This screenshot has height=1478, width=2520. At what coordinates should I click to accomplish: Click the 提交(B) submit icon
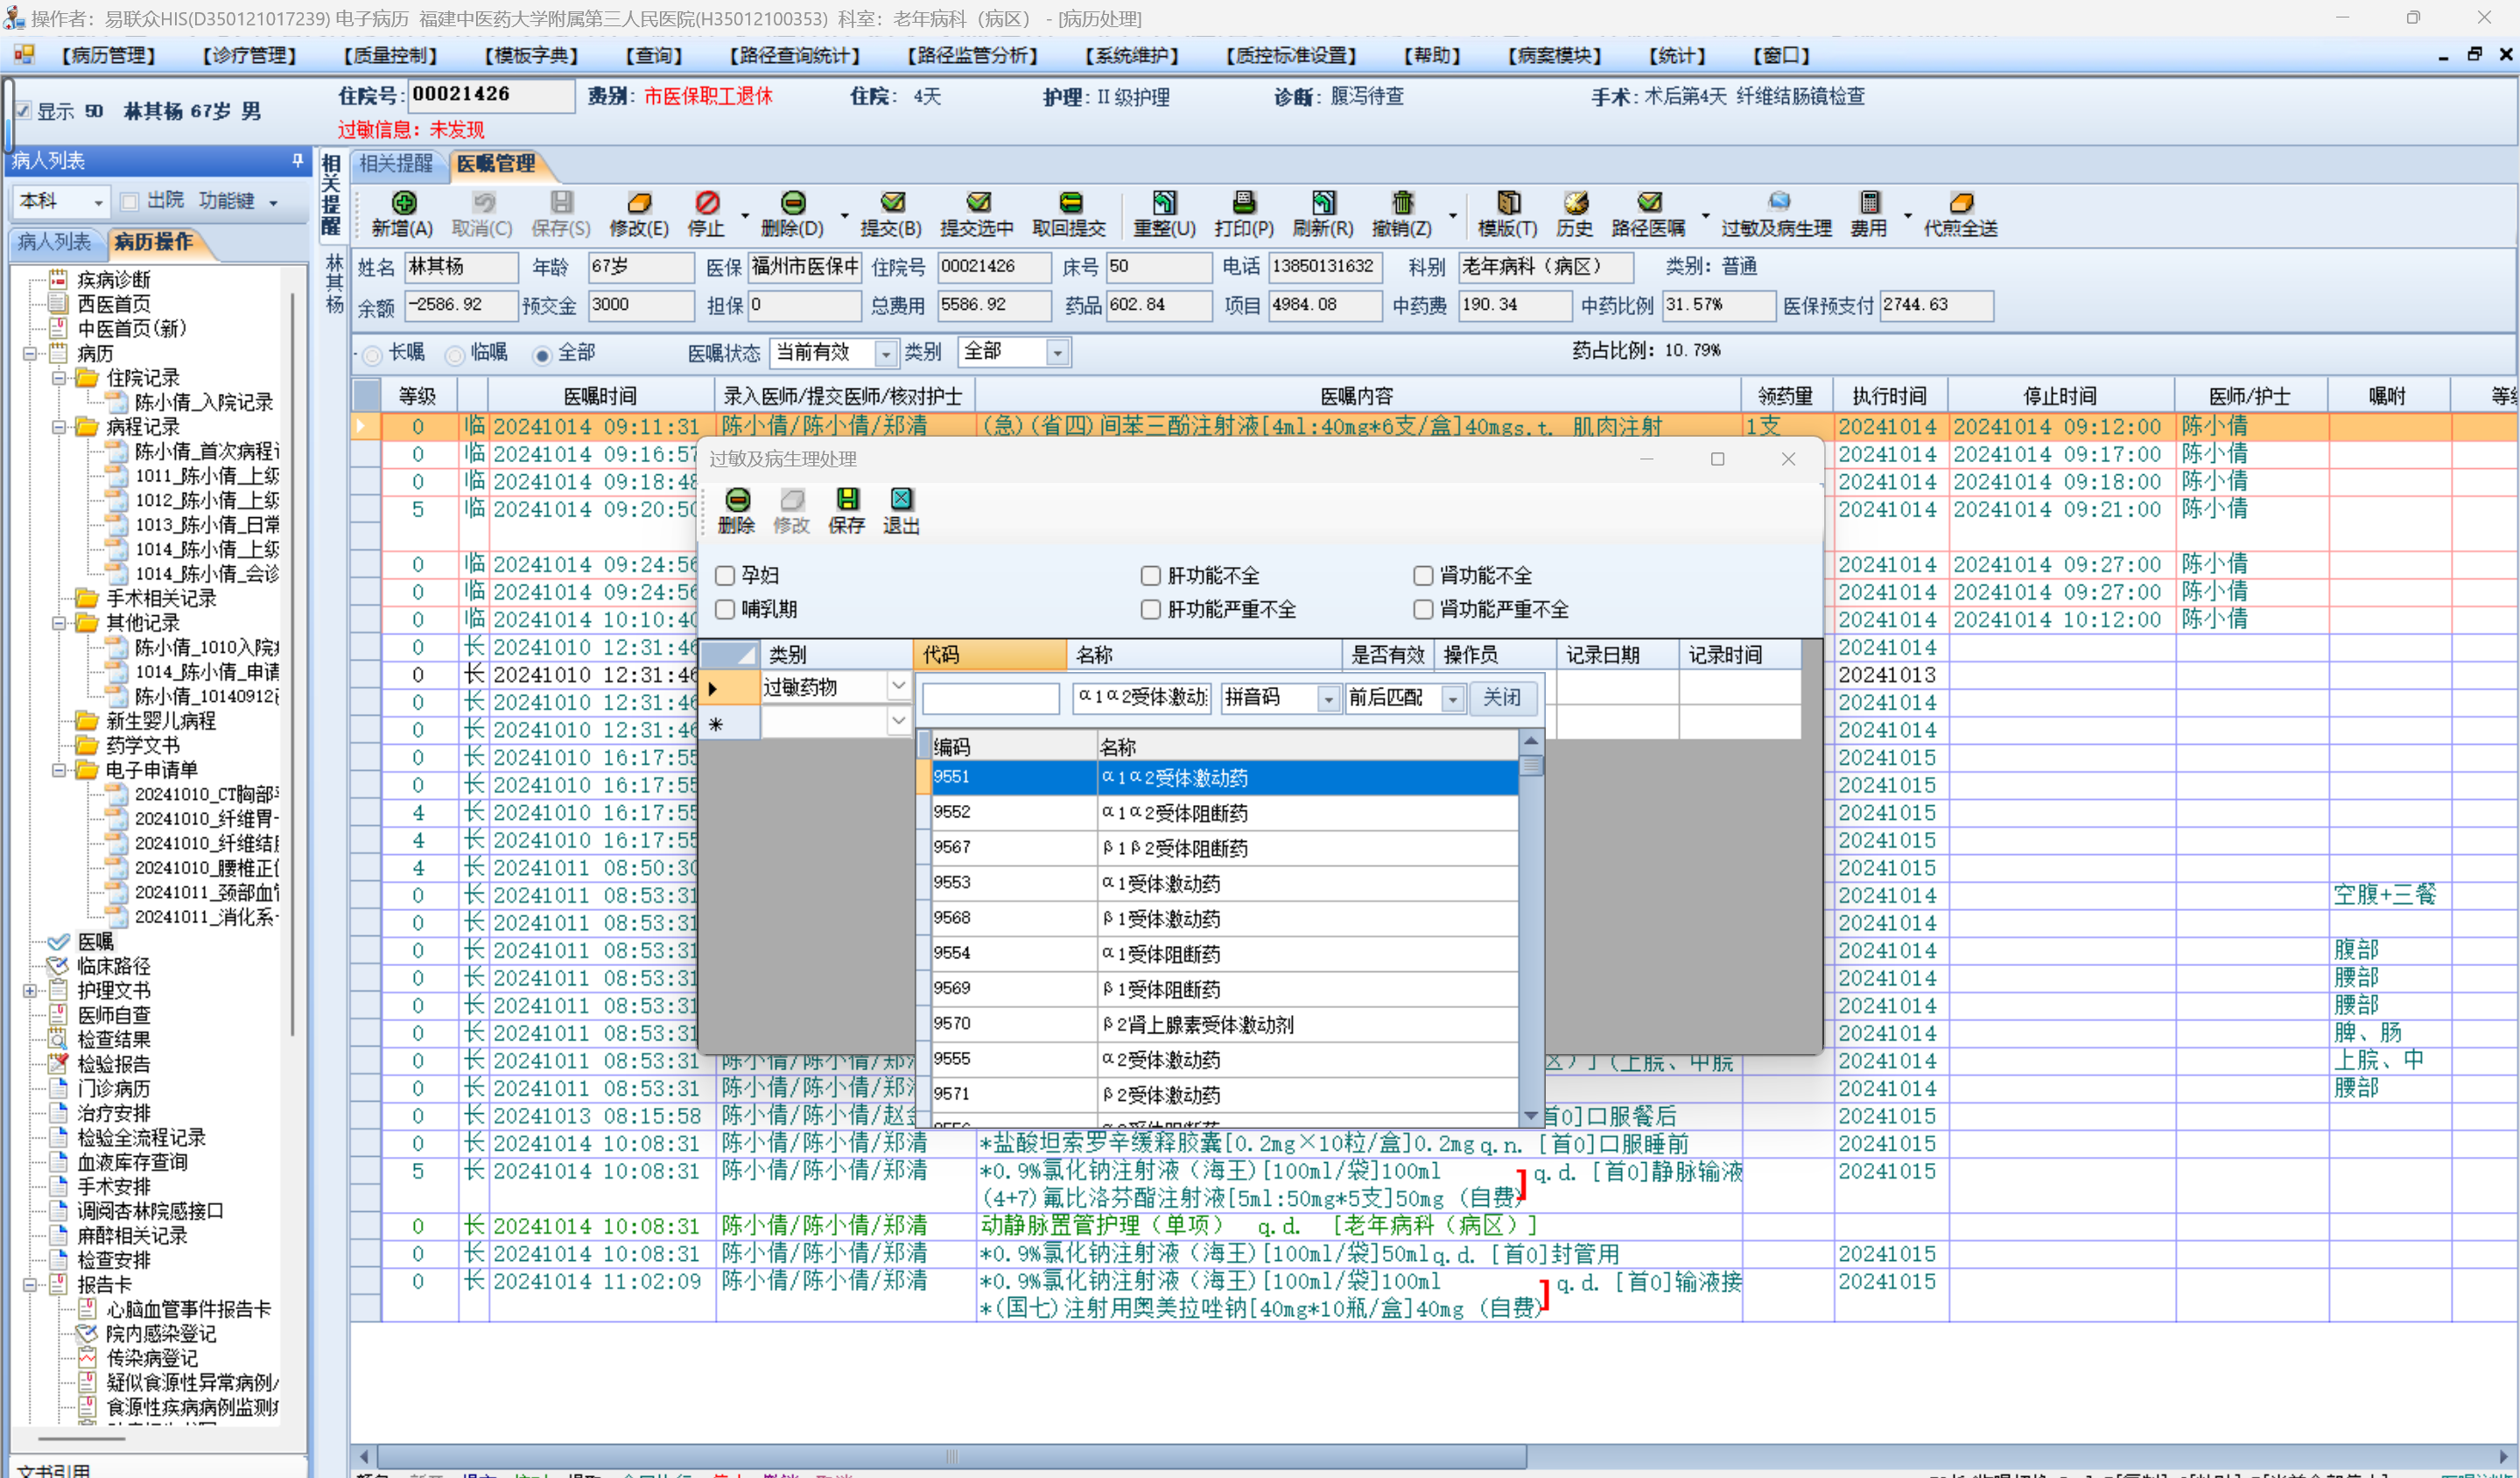coord(891,203)
